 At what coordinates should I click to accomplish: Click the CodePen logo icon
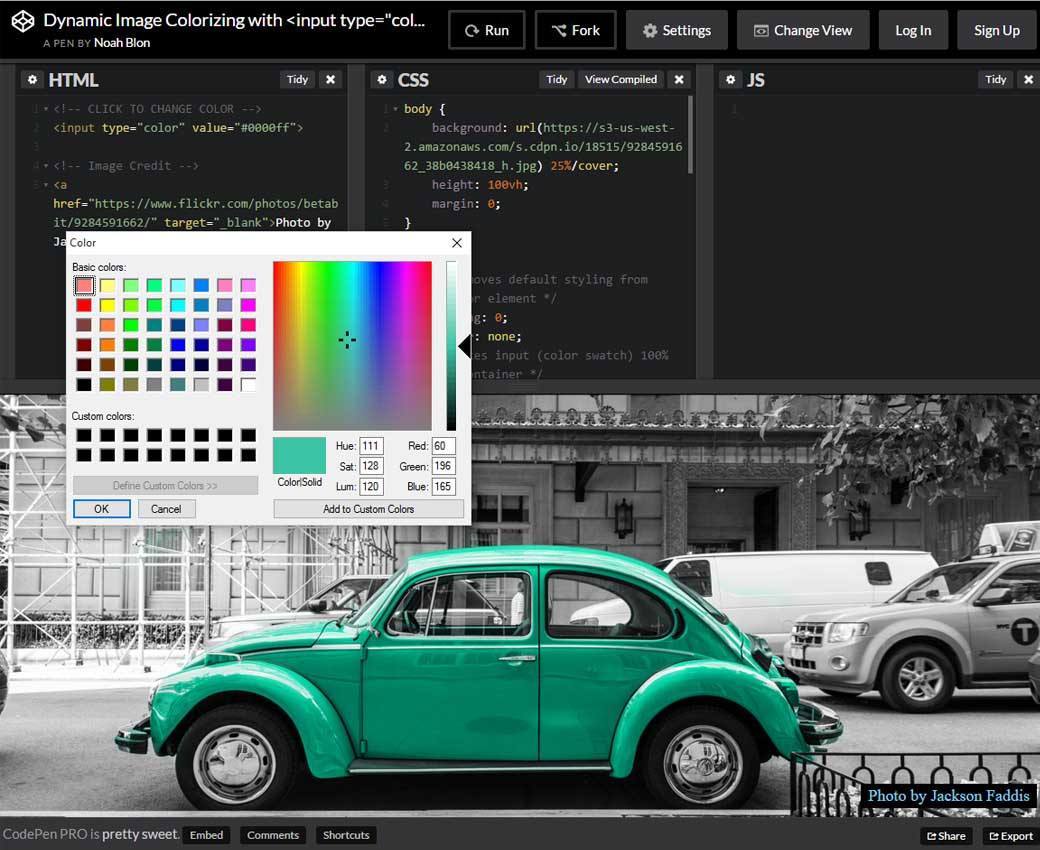[x=22, y=22]
